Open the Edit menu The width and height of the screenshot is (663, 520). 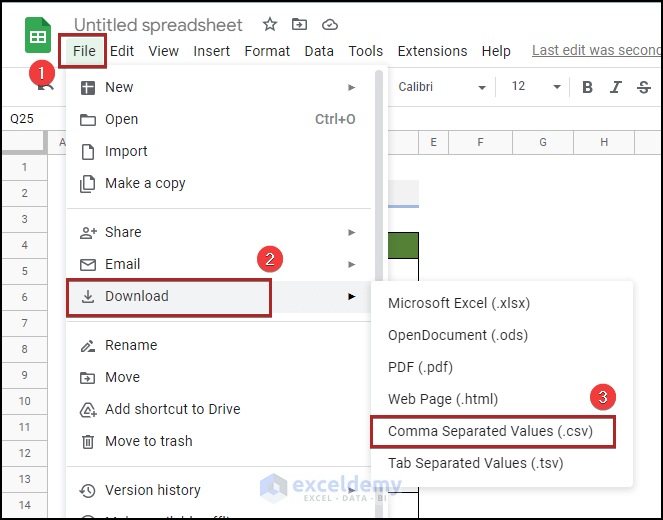[122, 51]
